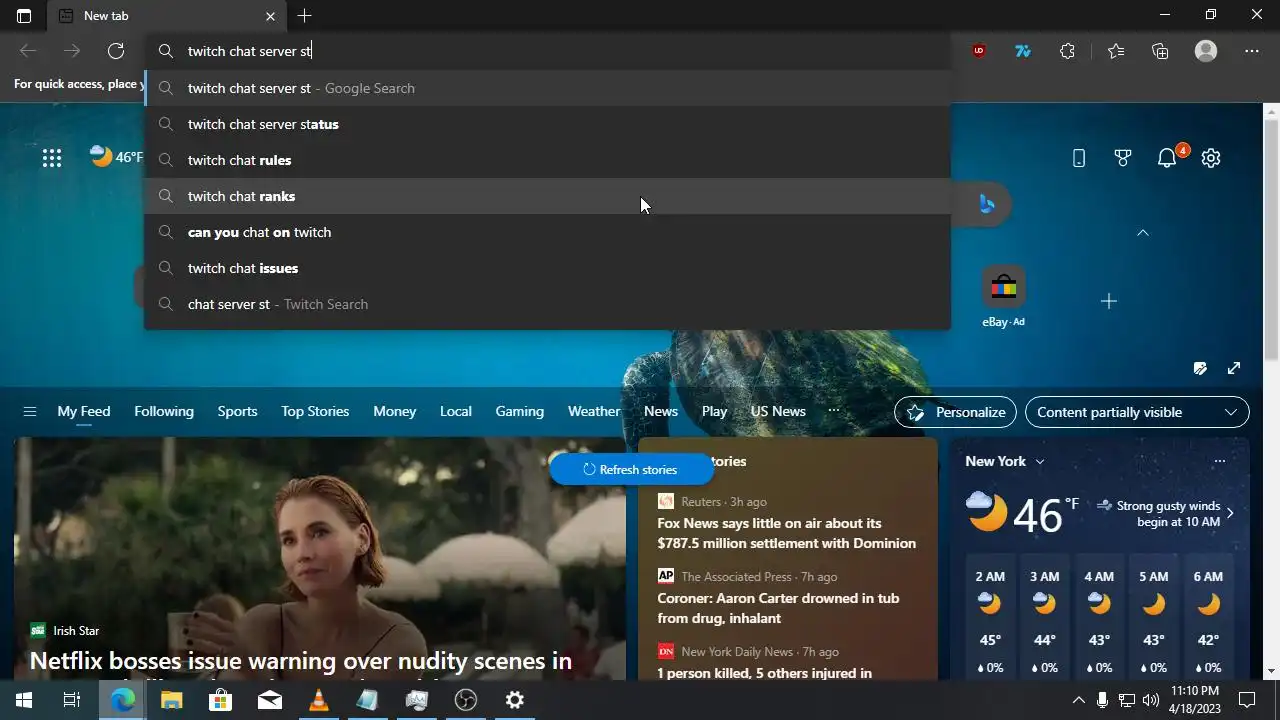The width and height of the screenshot is (1280, 720).
Task: Click the weather 46°F widget icon
Action: [102, 156]
